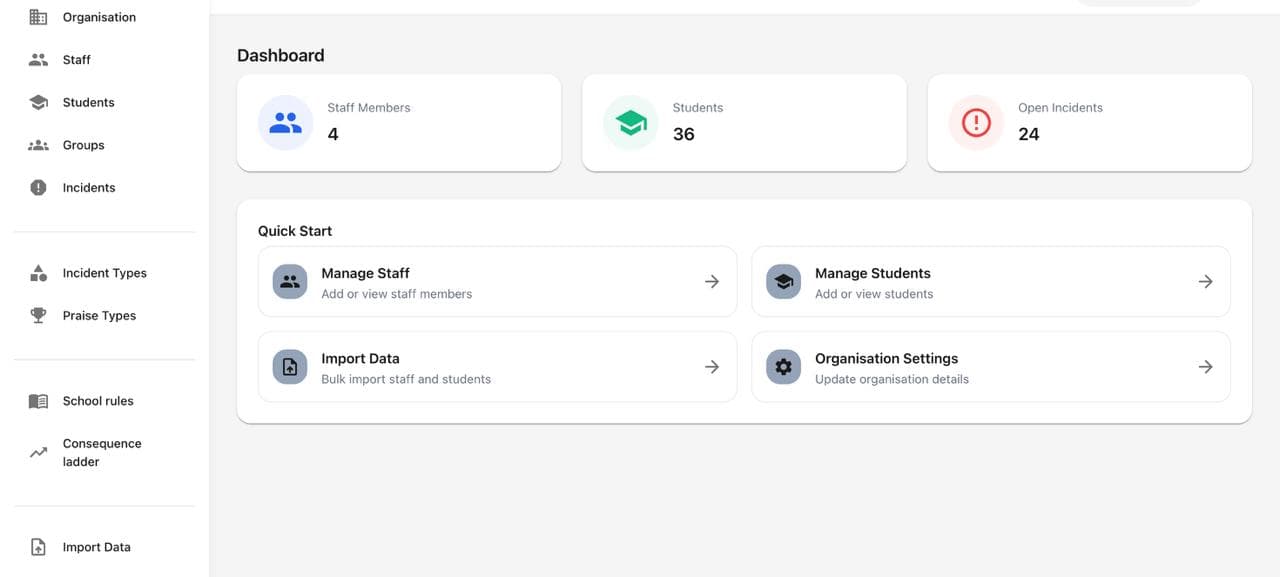This screenshot has width=1280, height=577.
Task: Click the Staff people icon in sidebar
Action: tap(38, 59)
